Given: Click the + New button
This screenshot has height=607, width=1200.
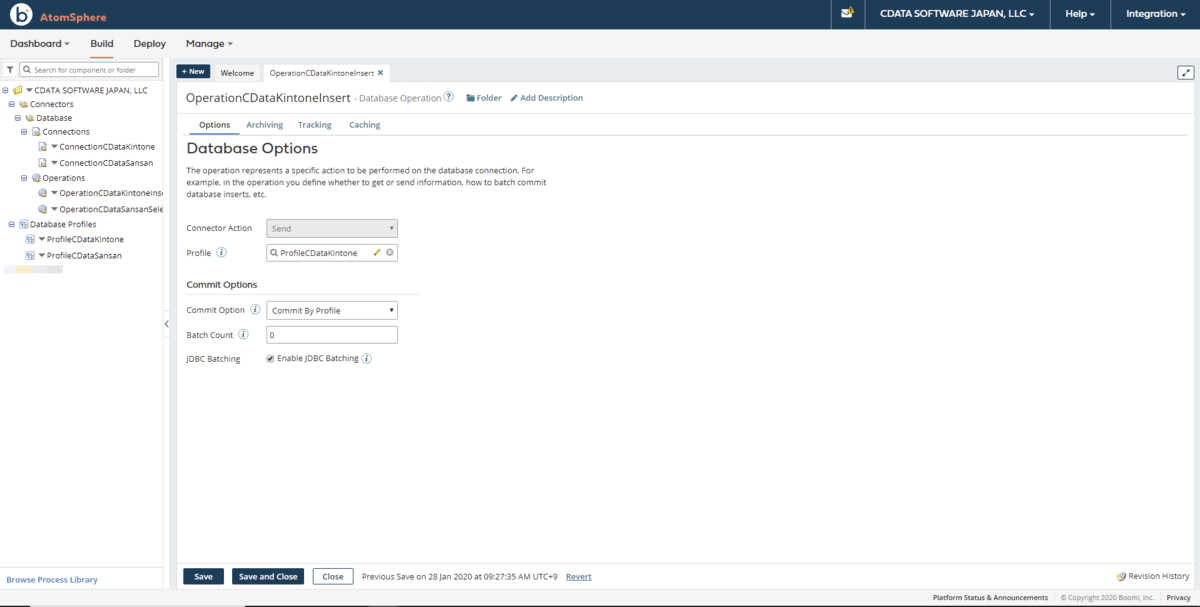Looking at the screenshot, I should (193, 72).
